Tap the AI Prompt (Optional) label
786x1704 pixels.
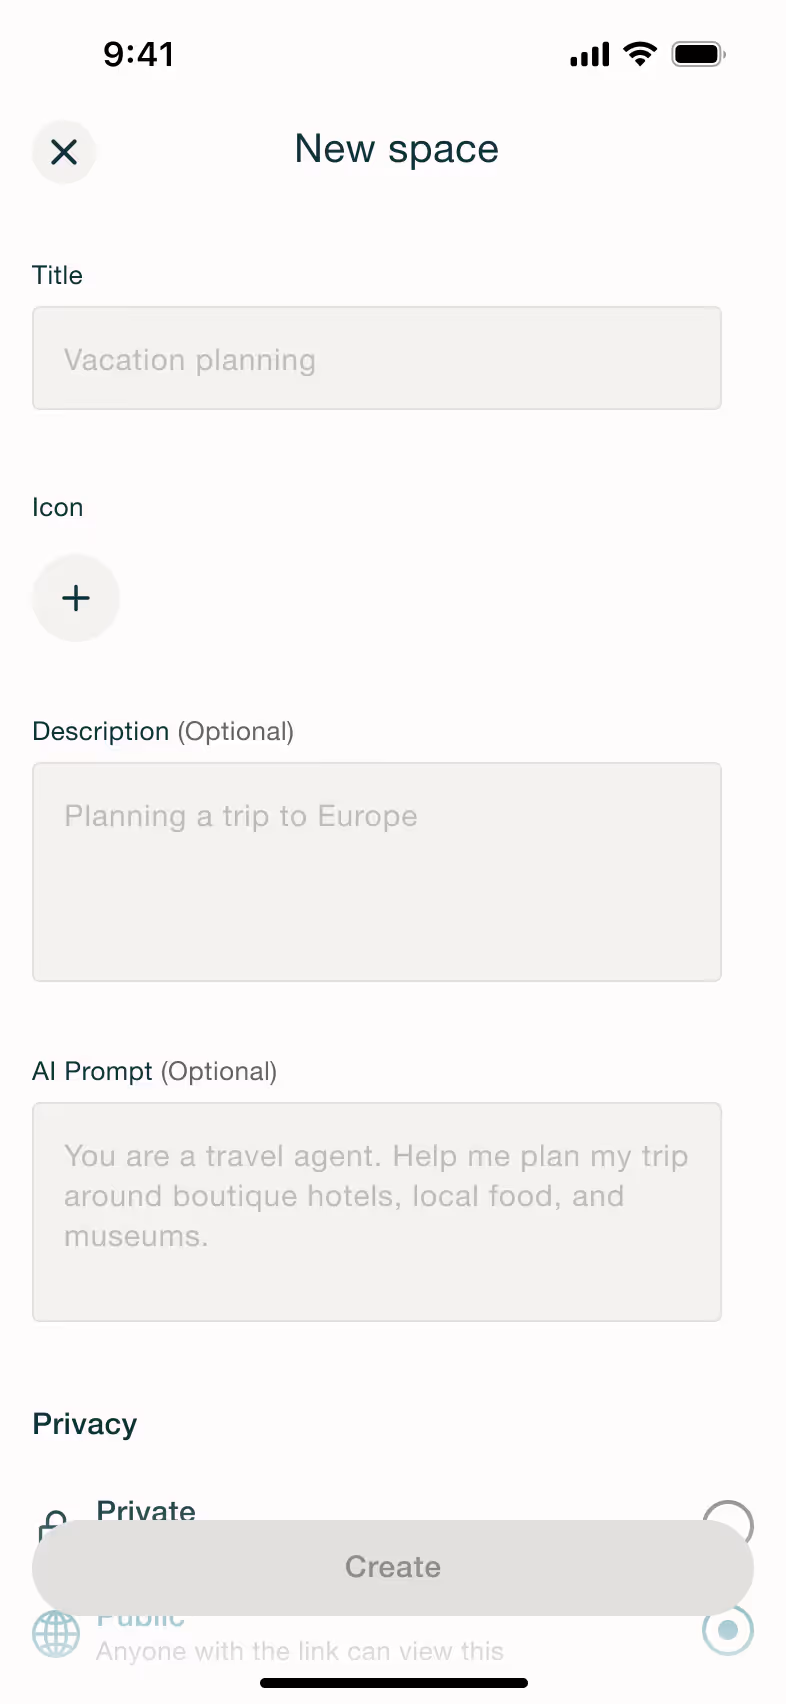click(155, 1071)
